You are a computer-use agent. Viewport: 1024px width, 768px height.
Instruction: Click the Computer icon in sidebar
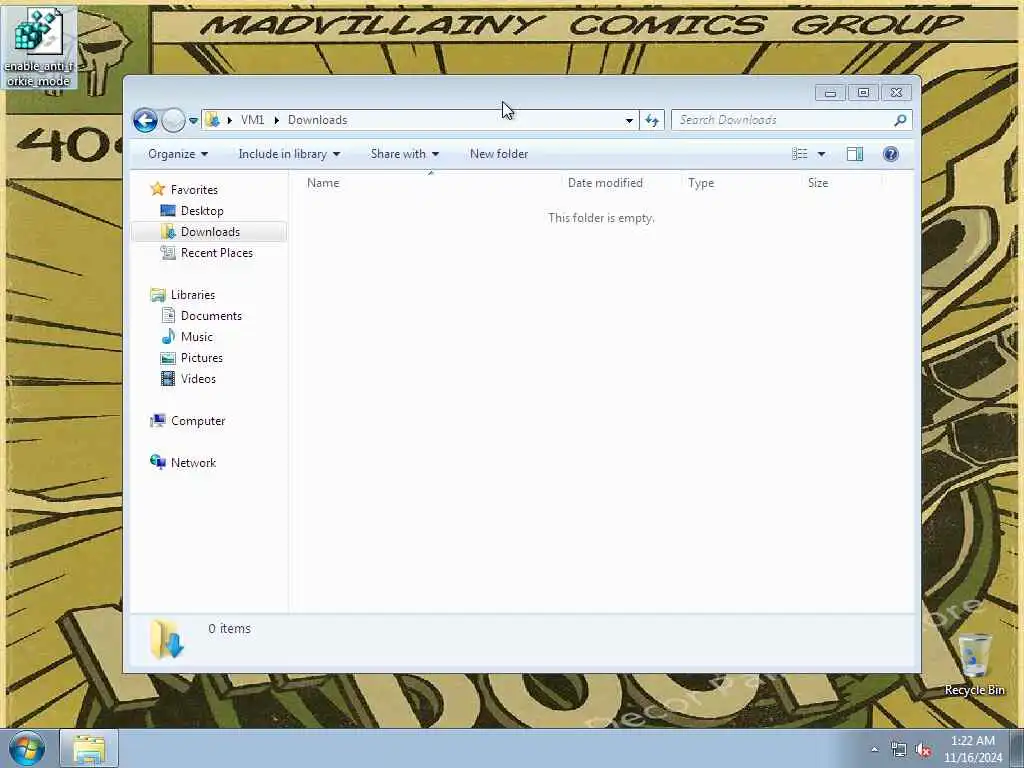click(157, 421)
